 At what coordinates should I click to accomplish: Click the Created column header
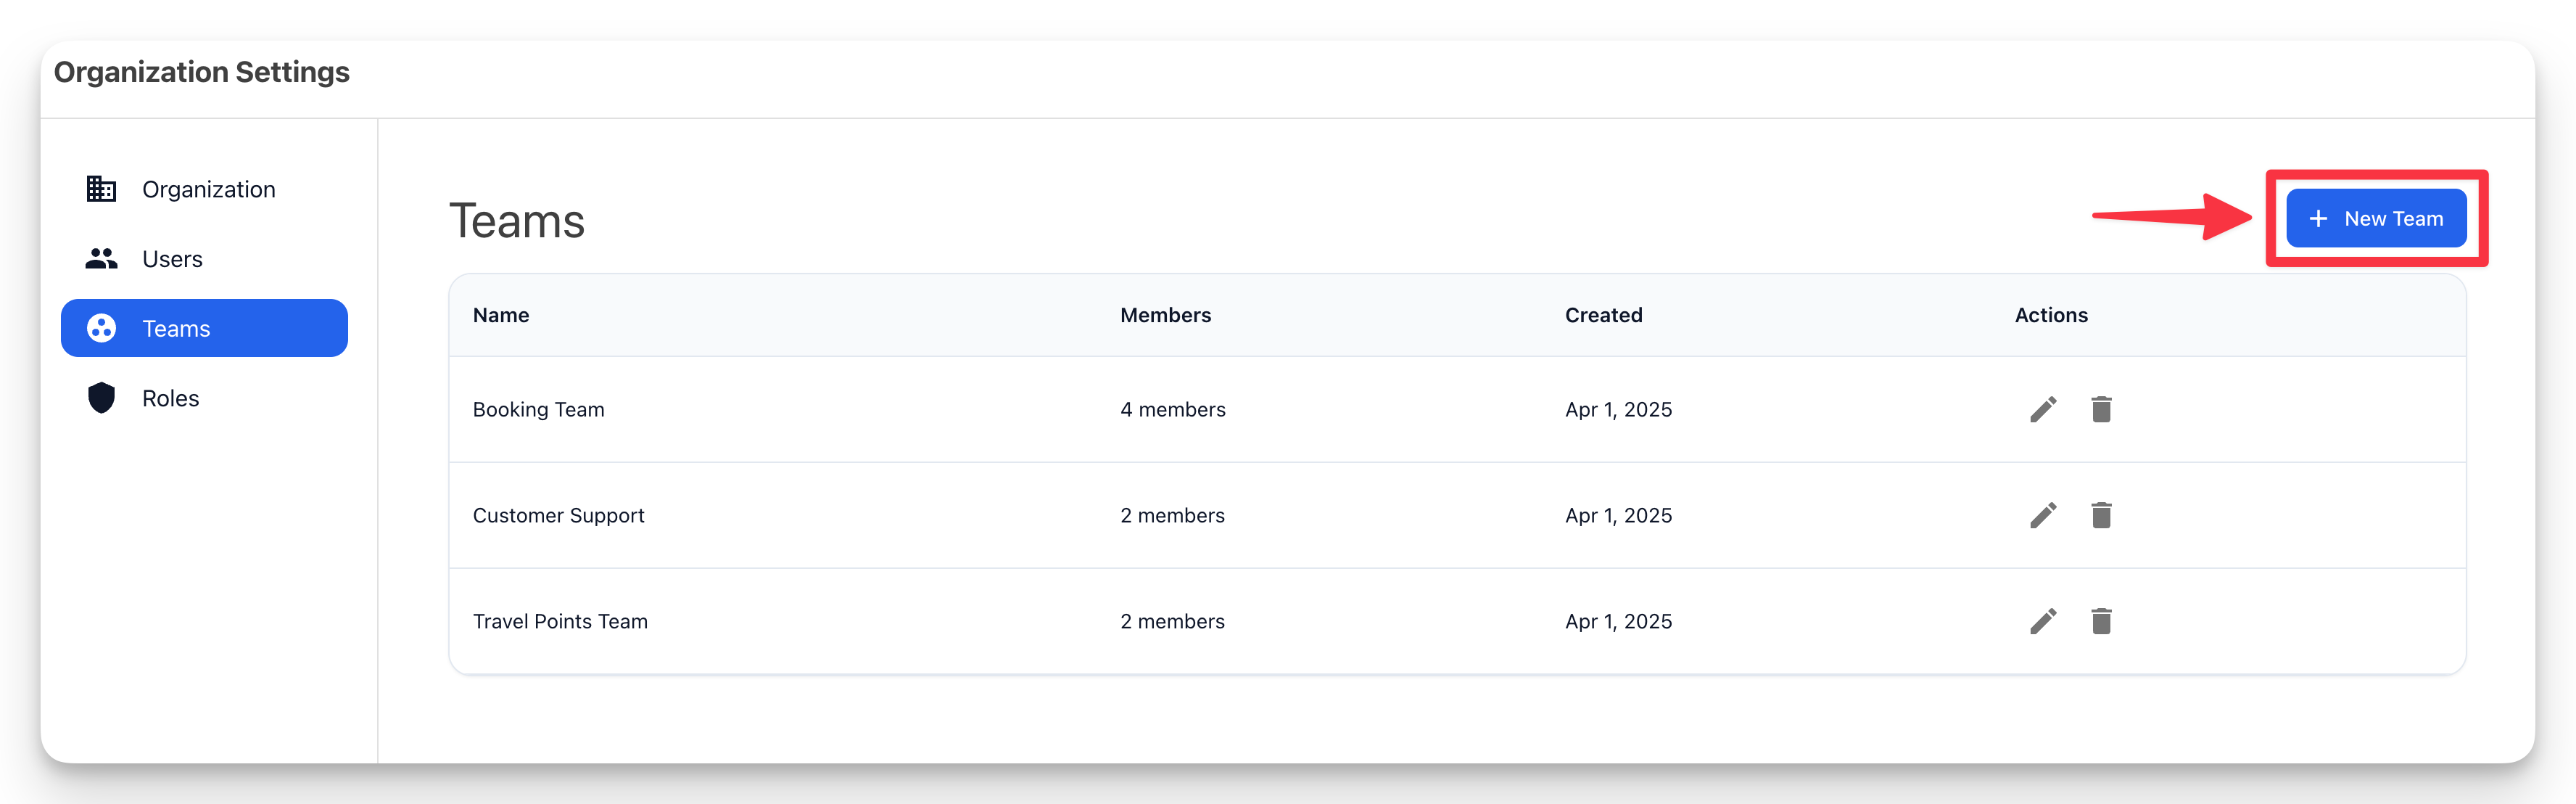point(1603,315)
